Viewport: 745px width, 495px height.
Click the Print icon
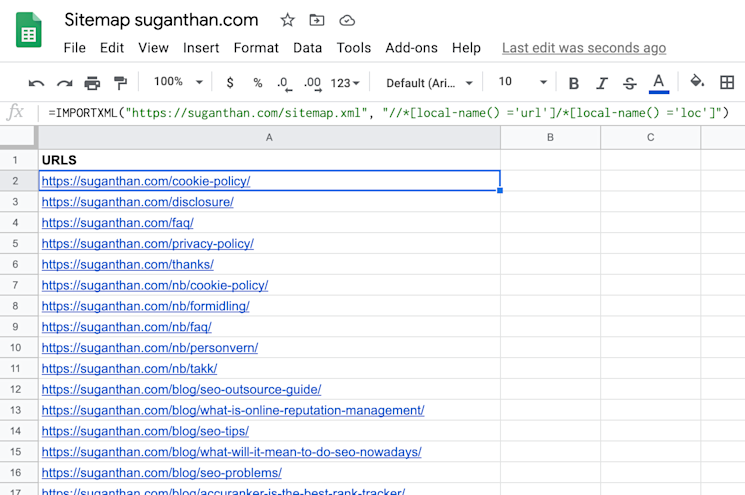click(x=92, y=83)
